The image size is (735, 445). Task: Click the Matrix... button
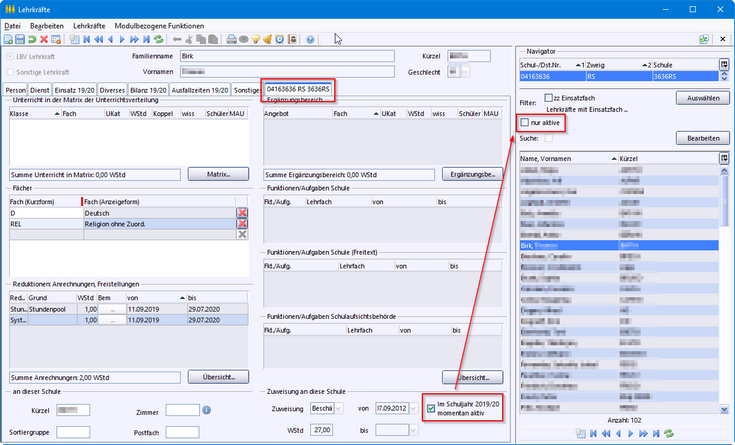217,174
